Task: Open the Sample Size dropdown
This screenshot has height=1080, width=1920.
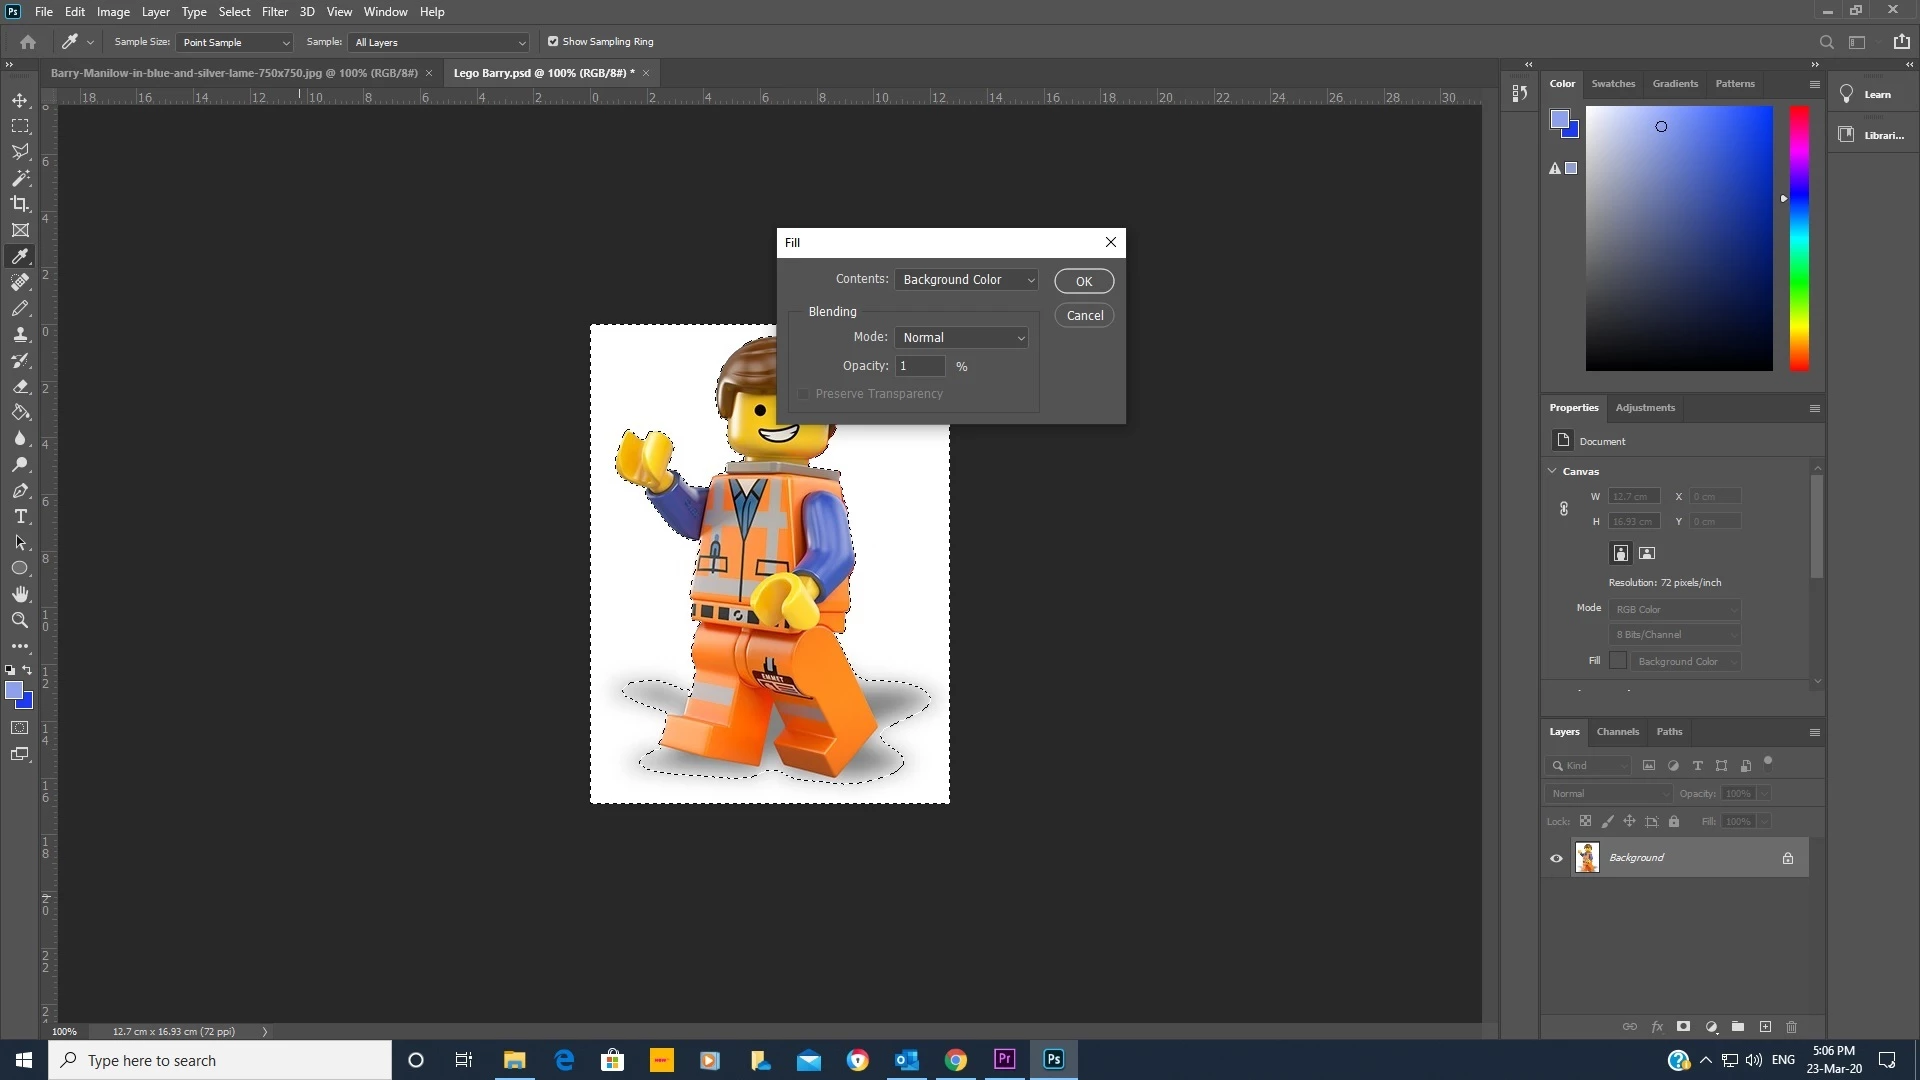Action: click(x=235, y=43)
